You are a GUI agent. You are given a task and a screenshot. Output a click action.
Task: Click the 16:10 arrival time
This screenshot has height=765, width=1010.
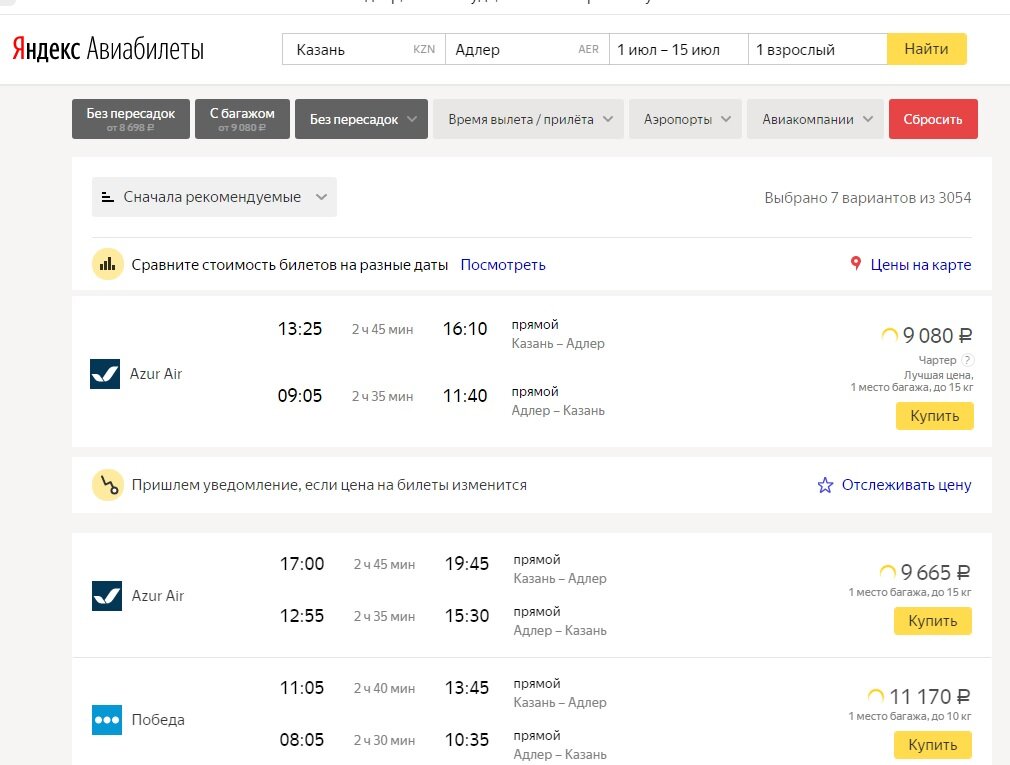pyautogui.click(x=465, y=329)
